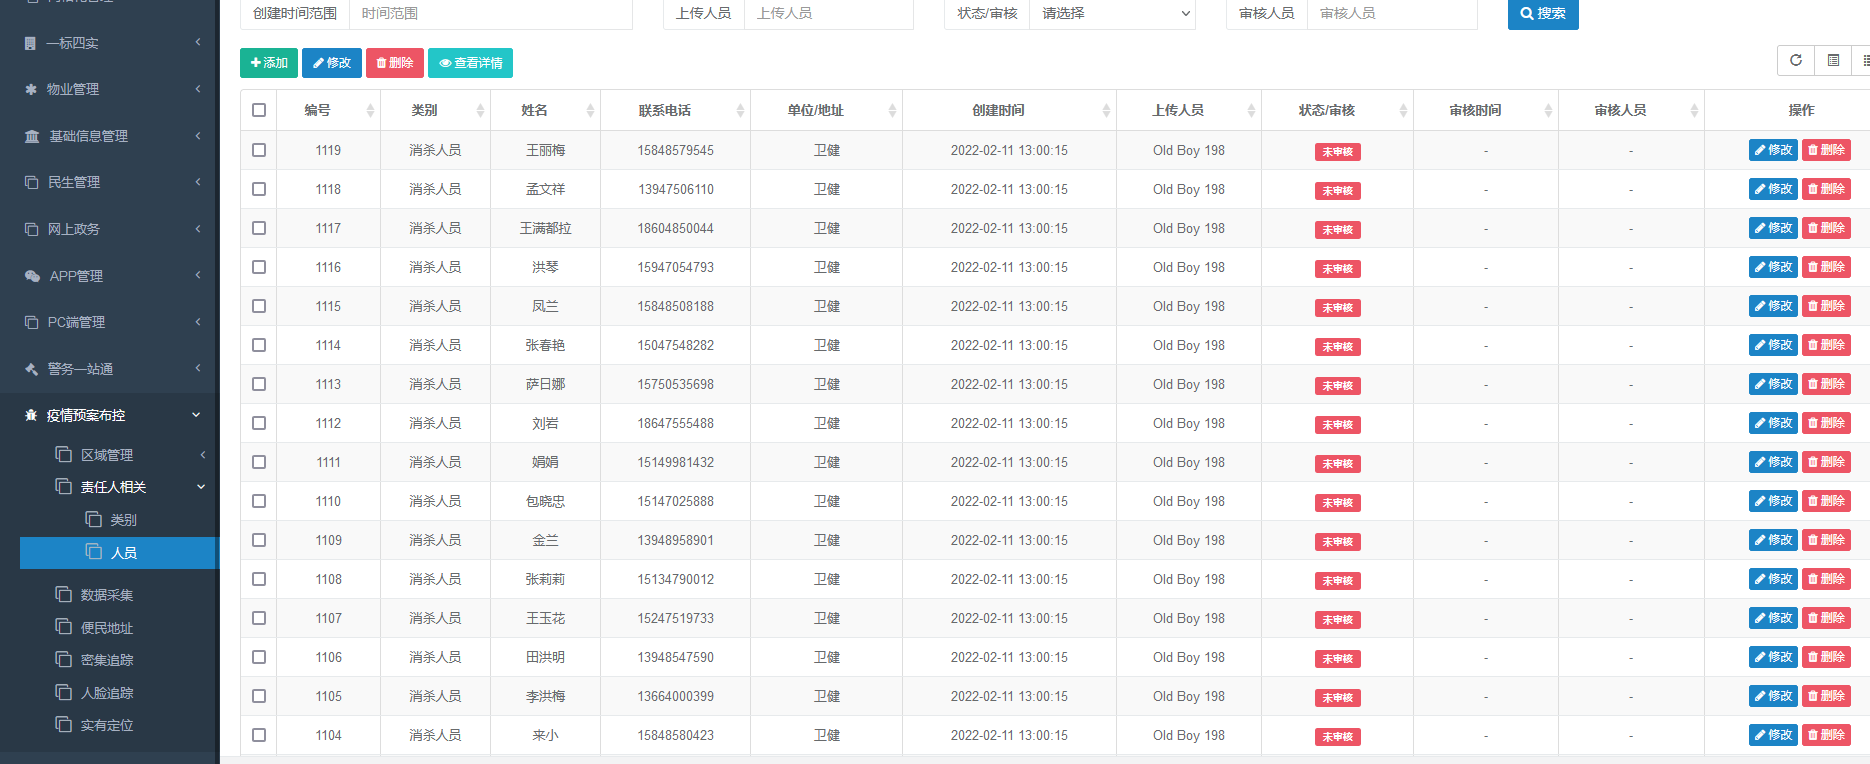Select checkbox for row 1110
This screenshot has height=764, width=1870.
[x=259, y=501]
